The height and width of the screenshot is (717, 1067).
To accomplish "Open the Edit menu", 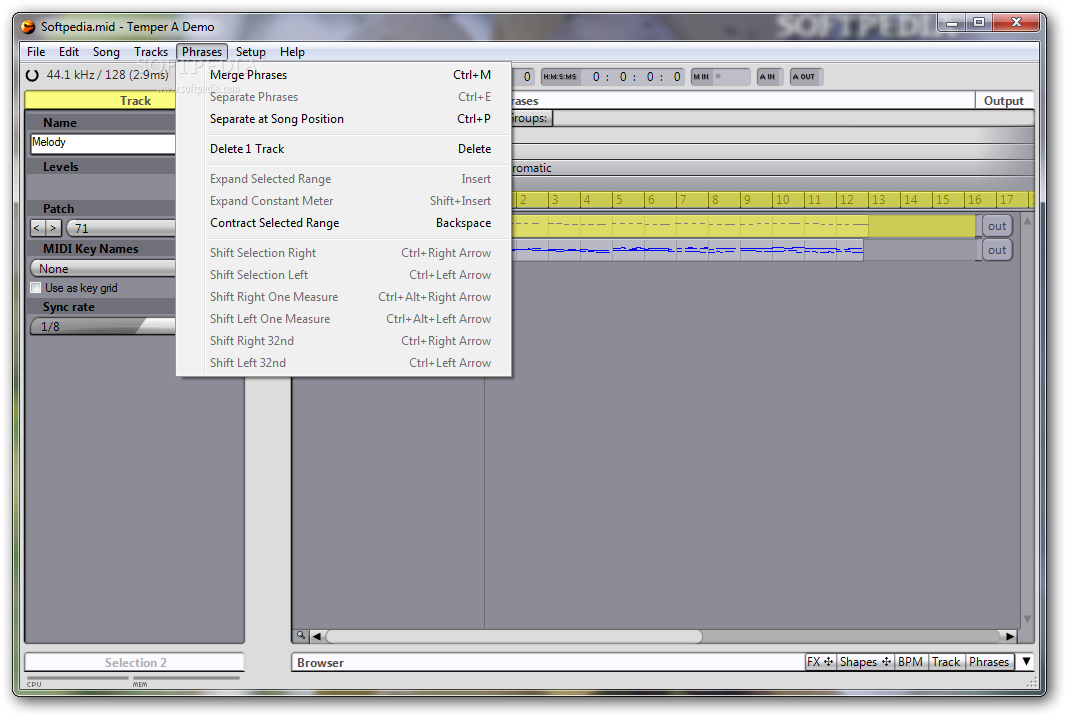I will click(69, 52).
